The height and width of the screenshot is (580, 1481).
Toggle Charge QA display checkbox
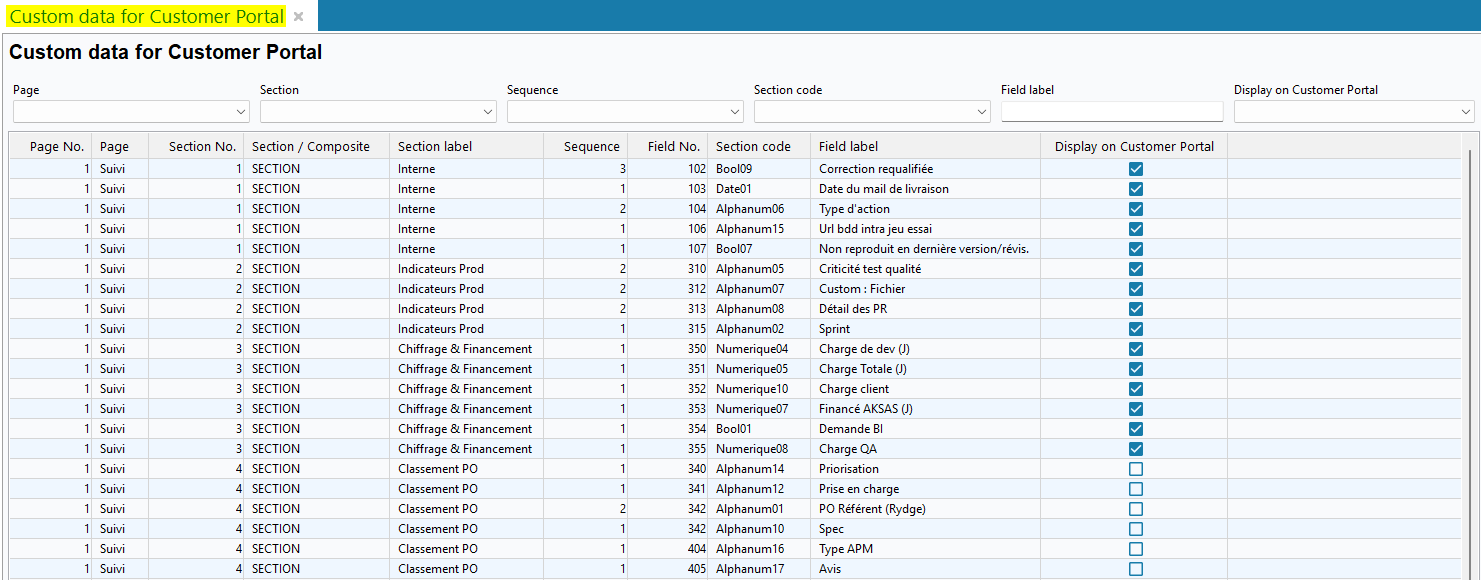[1135, 449]
